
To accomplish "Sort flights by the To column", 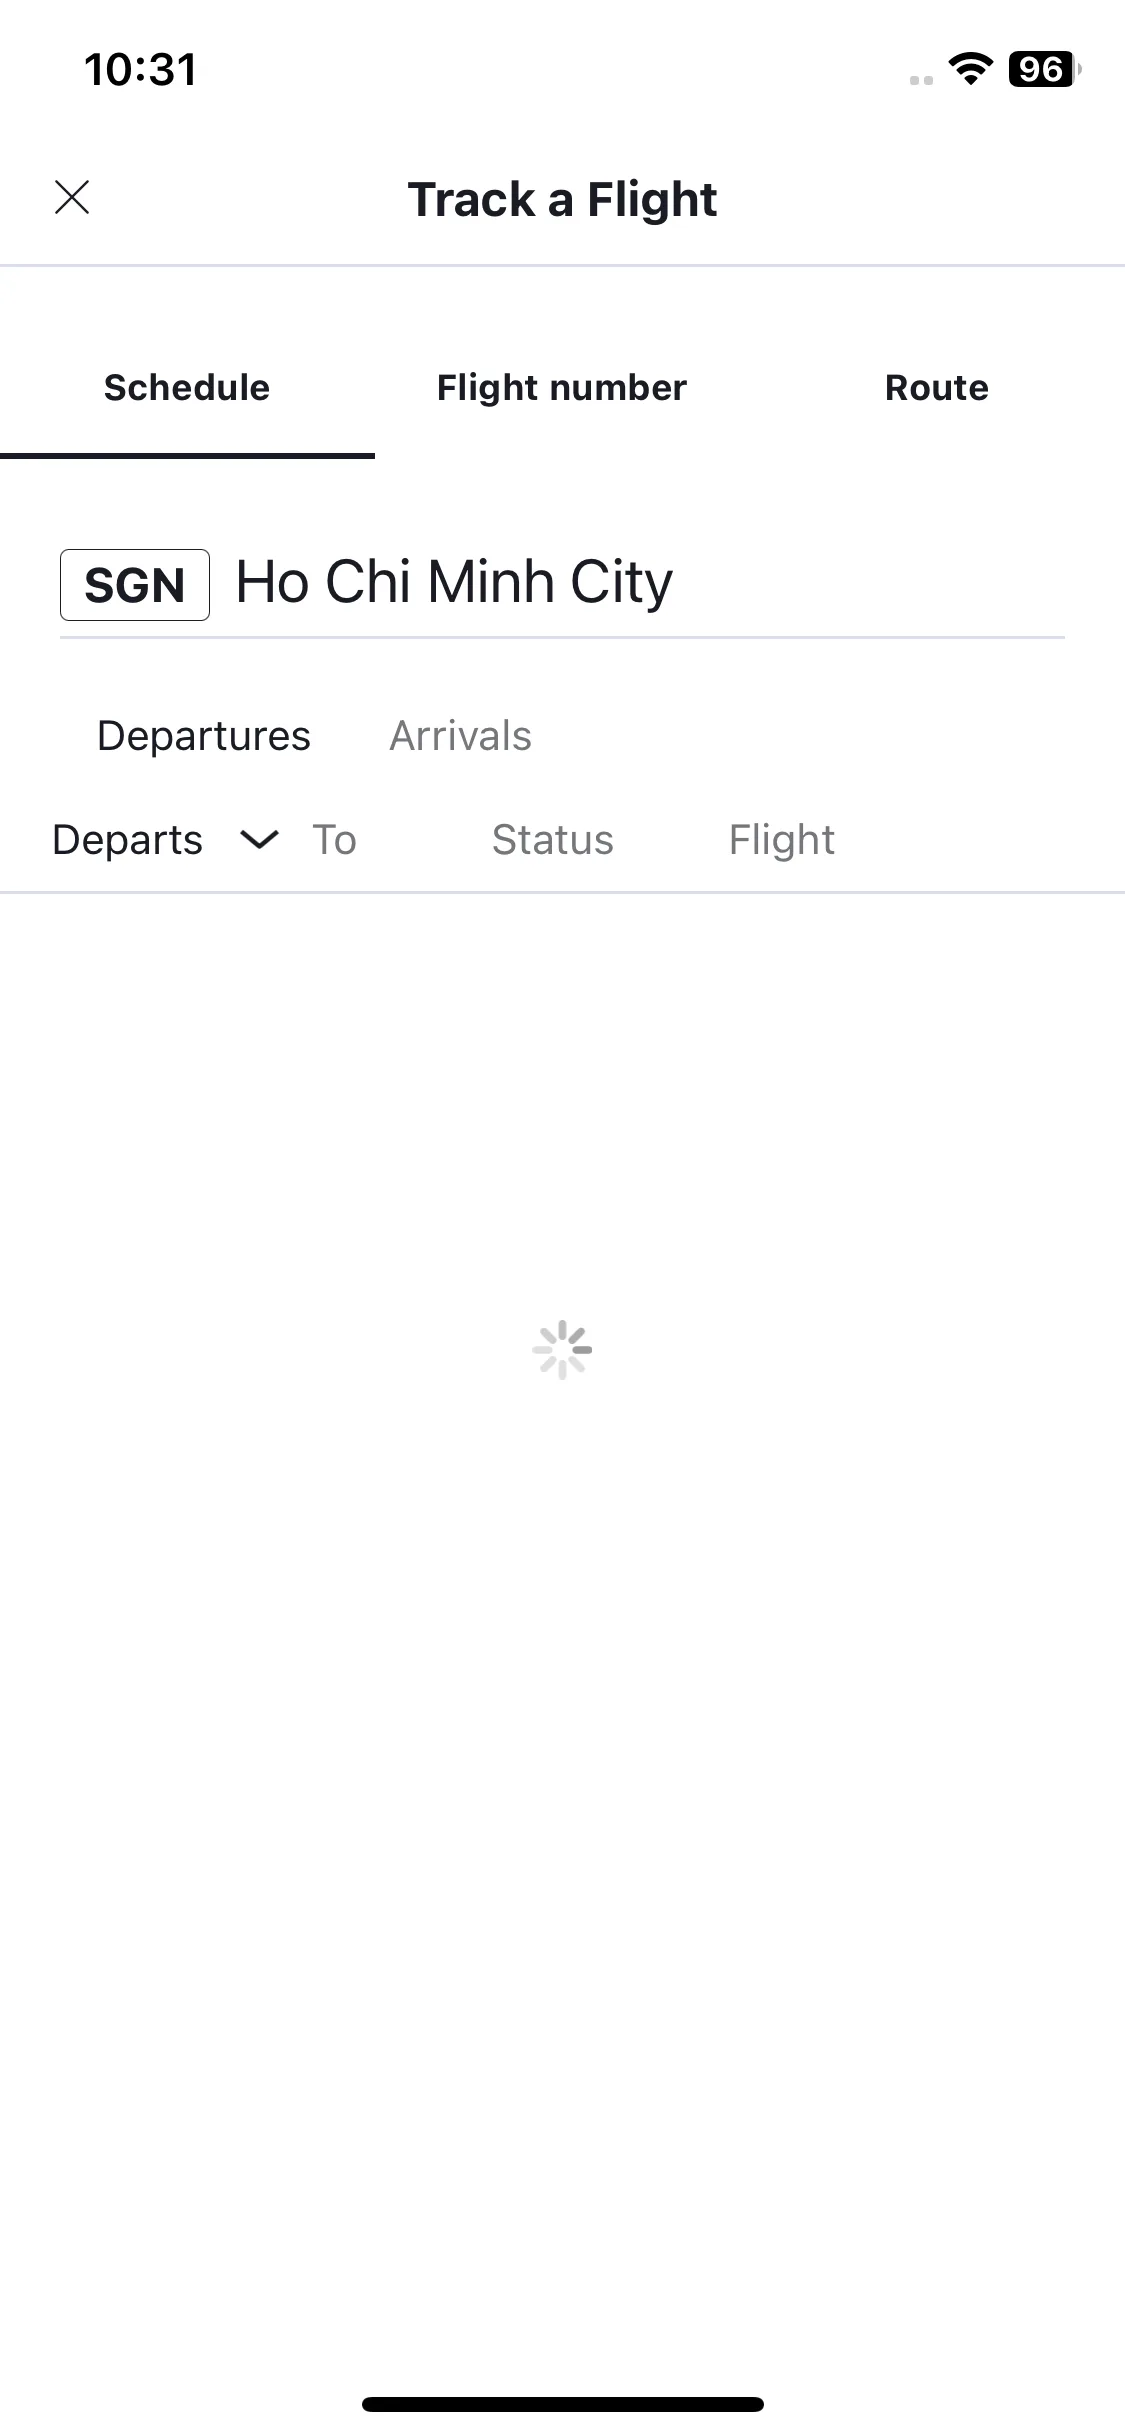I will [334, 840].
